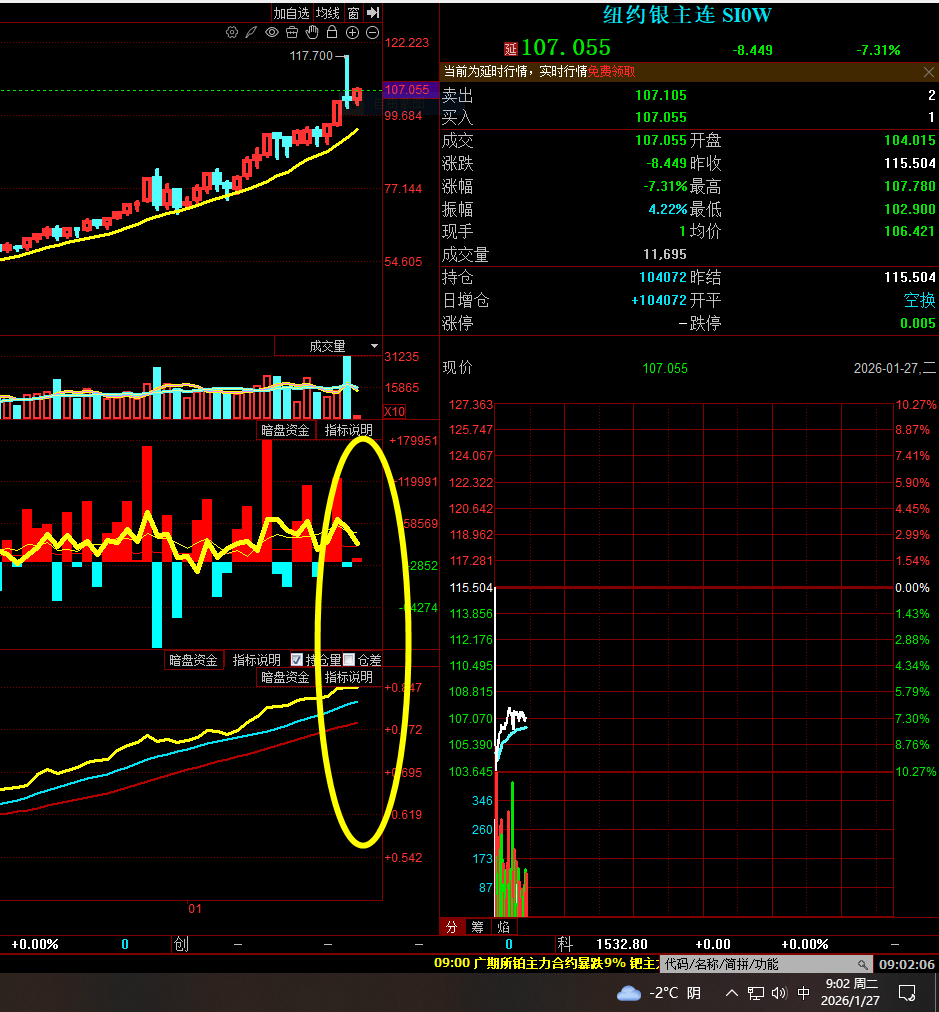939x1012 pixels.
Task: Click the 09:02:06 clock in status bar
Action: point(907,964)
